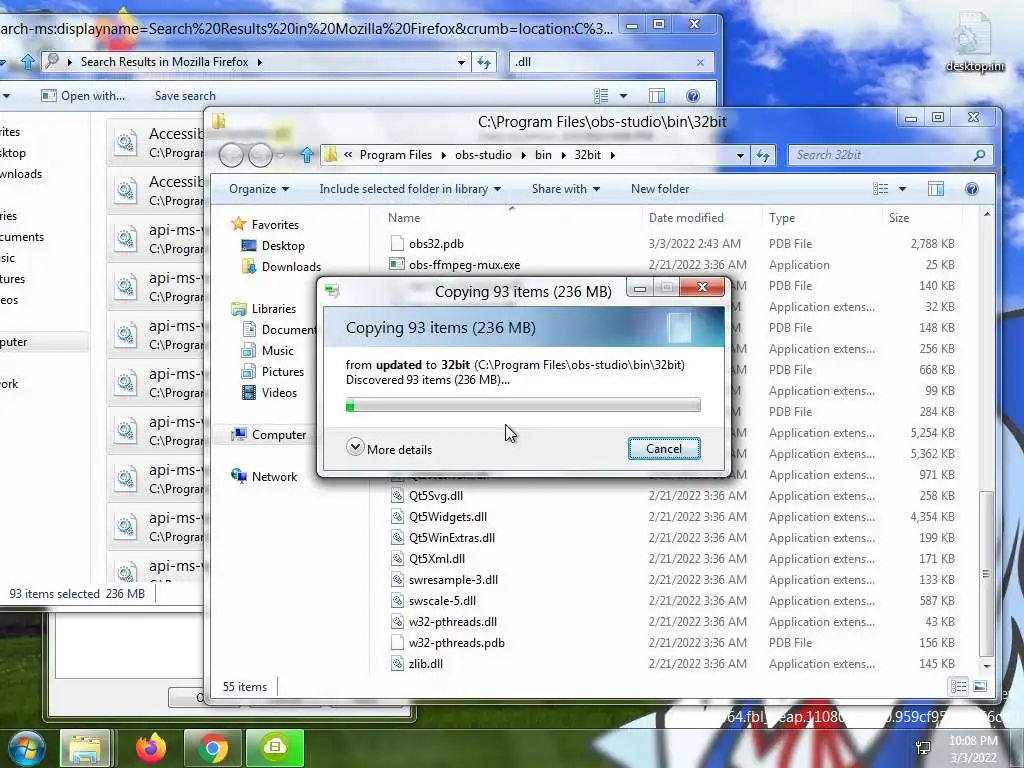1024x768 pixels.
Task: Click the zlib.dll file icon
Action: click(397, 664)
